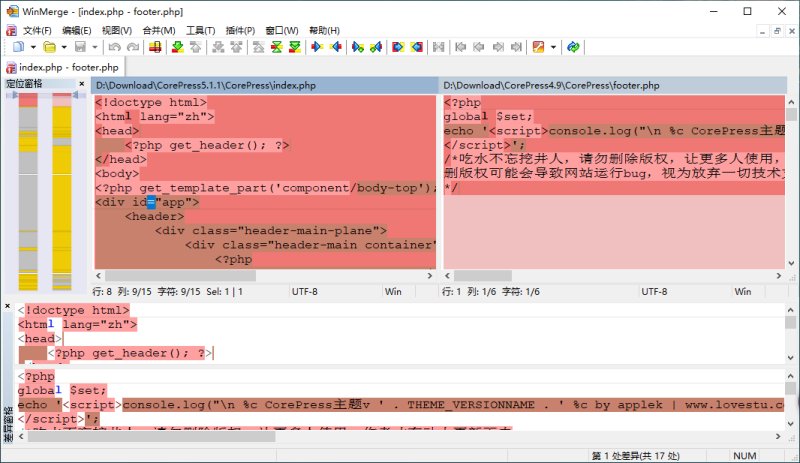Copy difference to left pane

336,47
